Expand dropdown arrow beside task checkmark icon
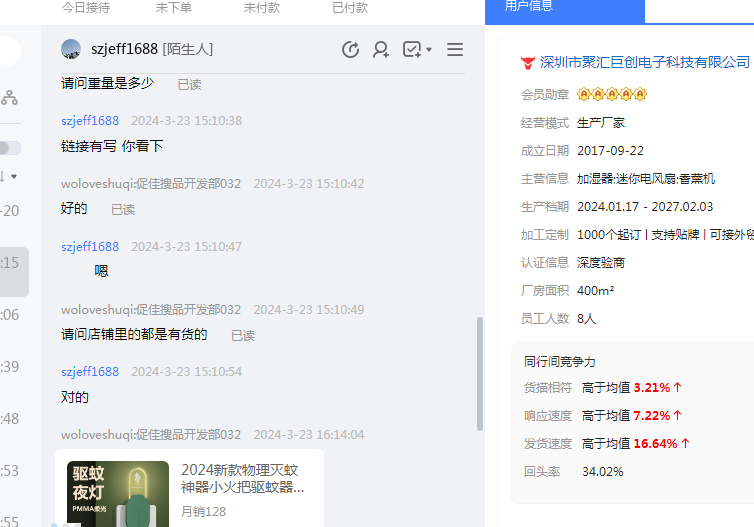This screenshot has width=754, height=527. pos(429,50)
